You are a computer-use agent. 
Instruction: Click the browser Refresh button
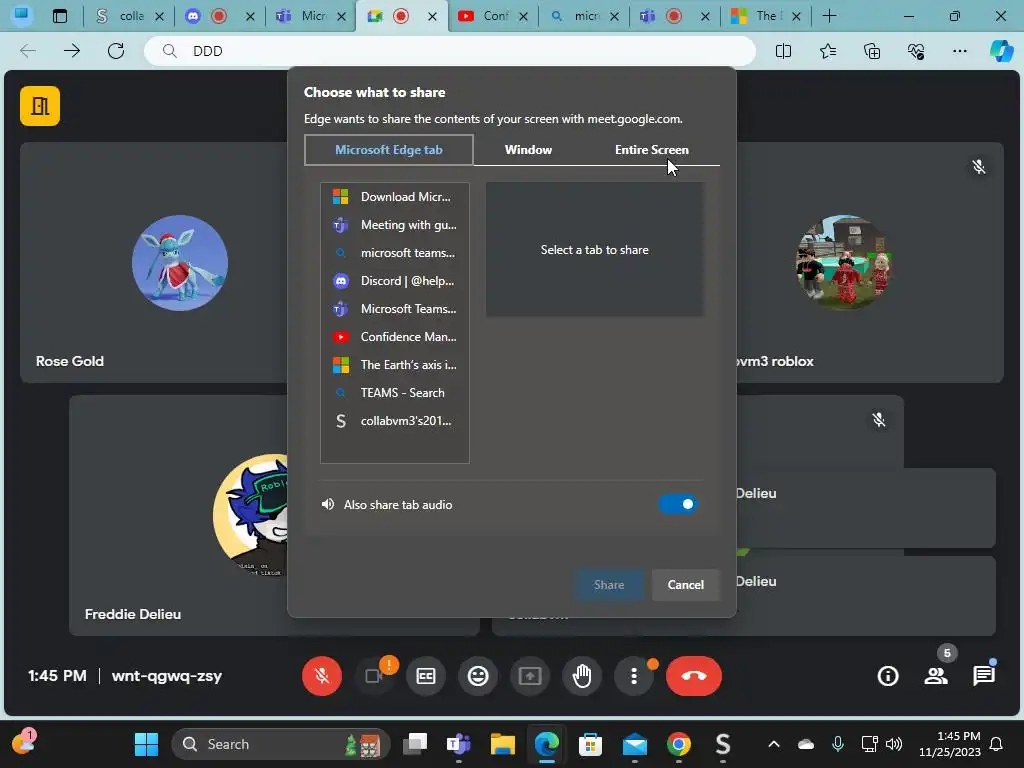[116, 51]
